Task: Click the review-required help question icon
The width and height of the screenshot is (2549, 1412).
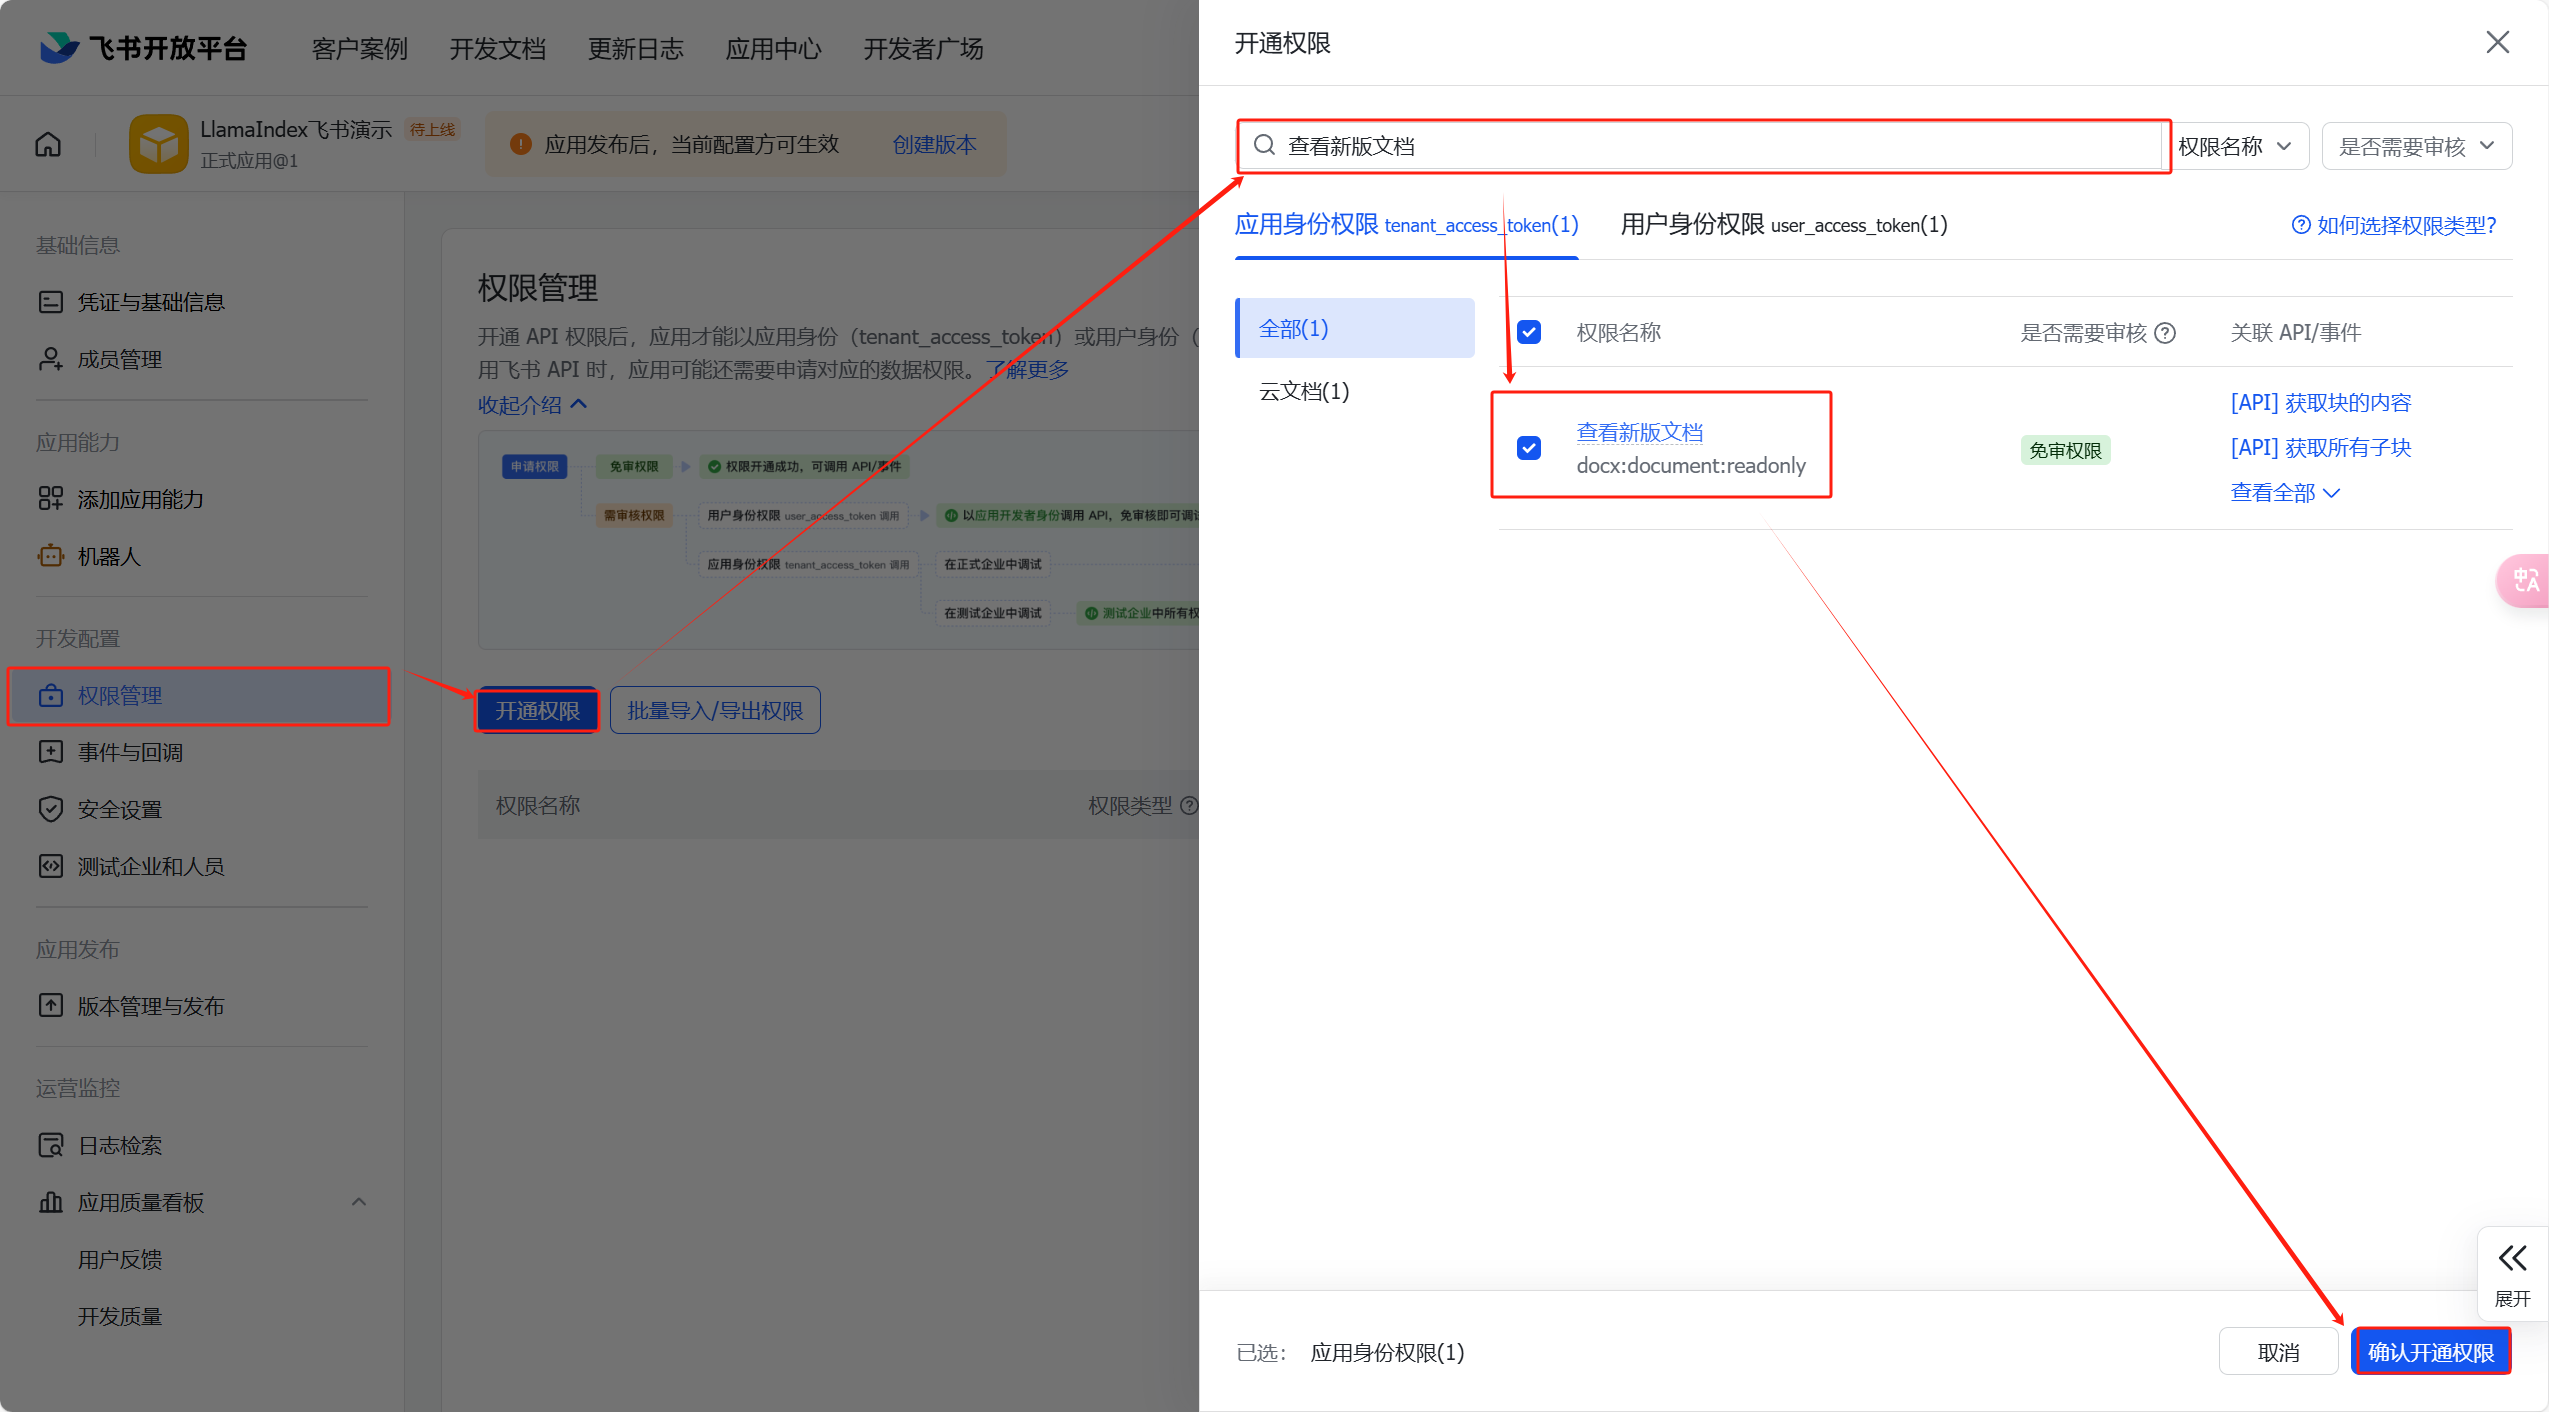Action: click(2165, 333)
